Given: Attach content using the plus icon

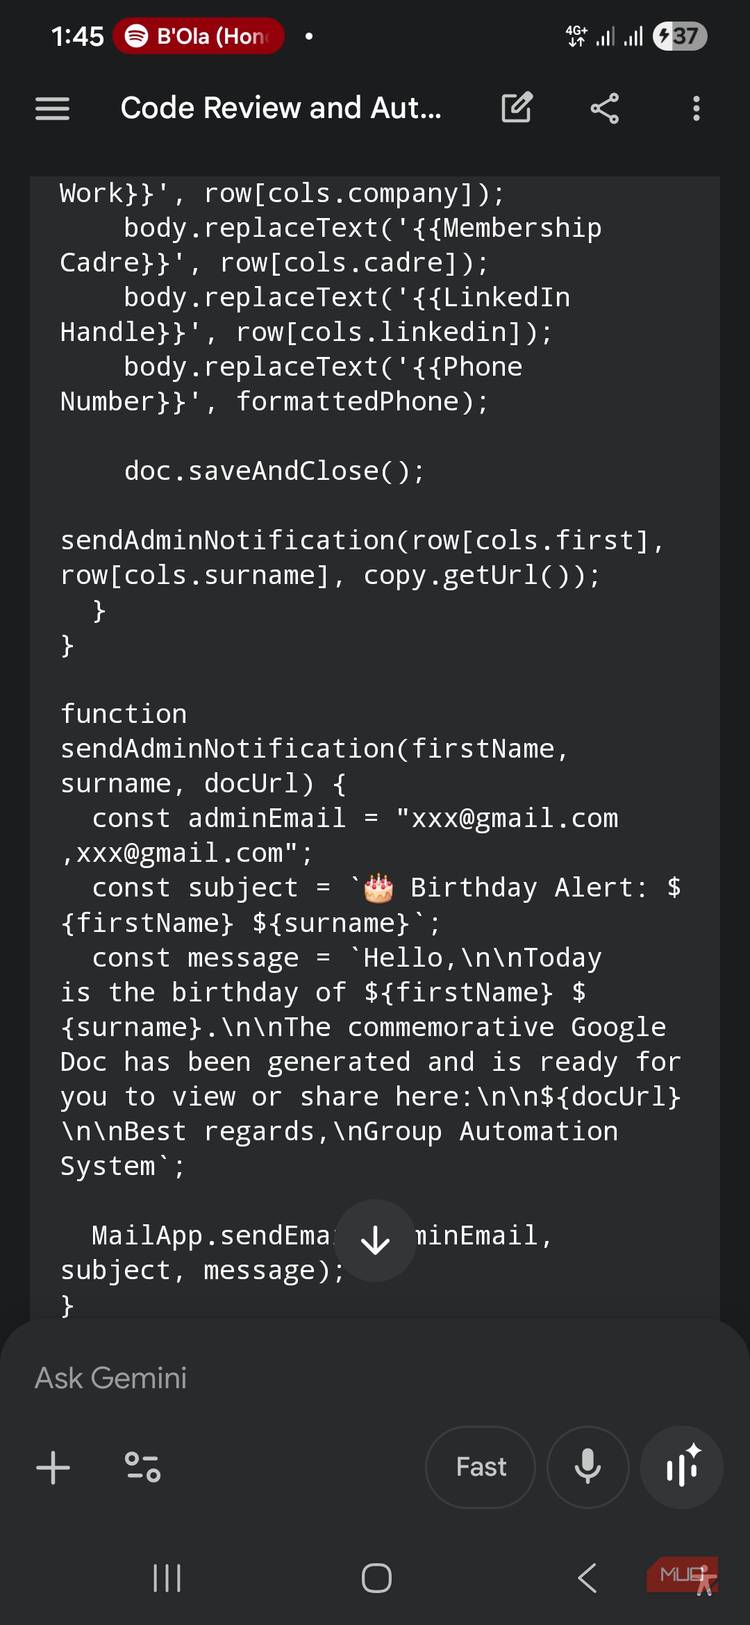Looking at the screenshot, I should (x=53, y=1467).
